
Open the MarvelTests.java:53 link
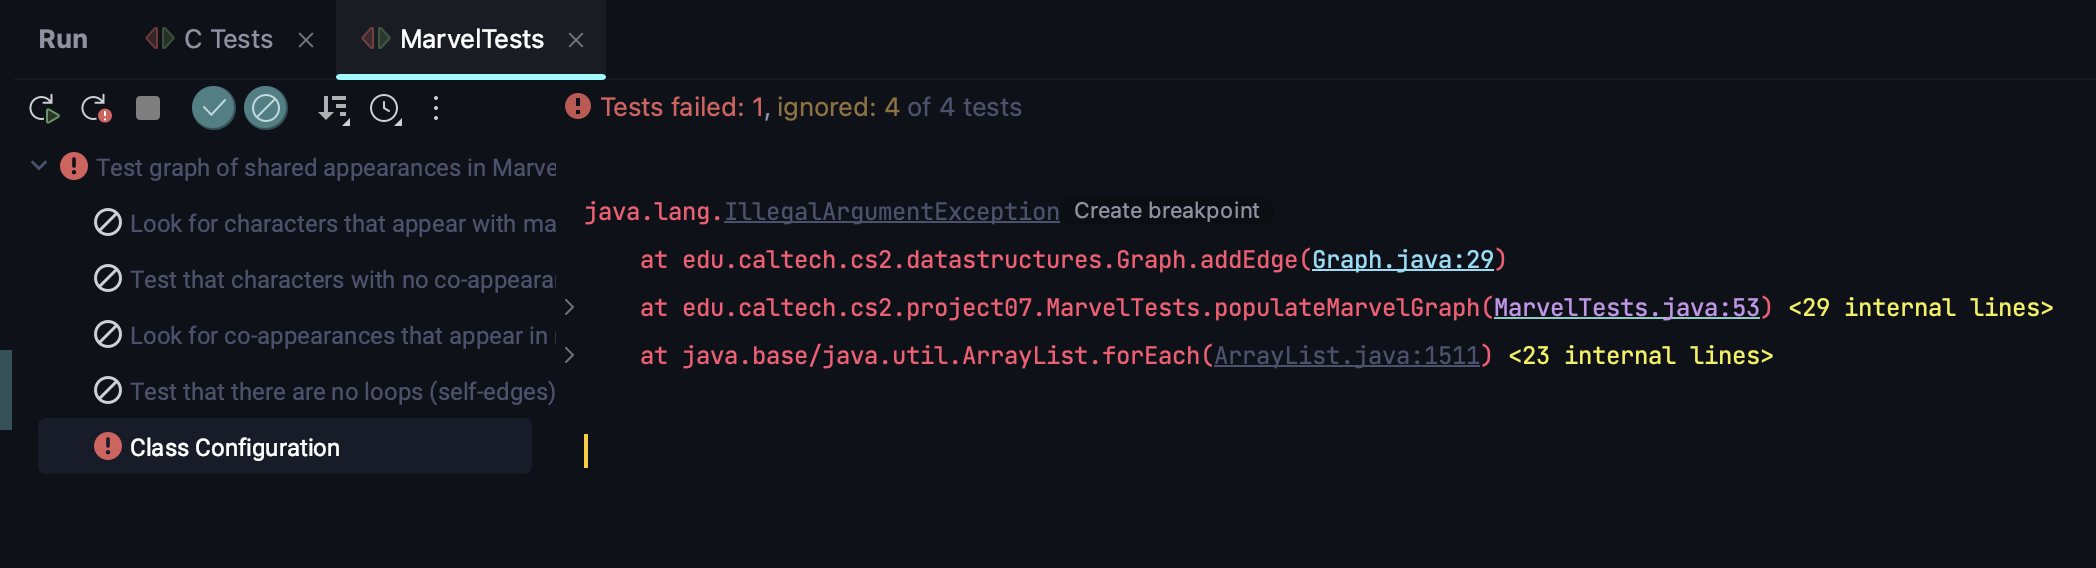[x=1626, y=308]
